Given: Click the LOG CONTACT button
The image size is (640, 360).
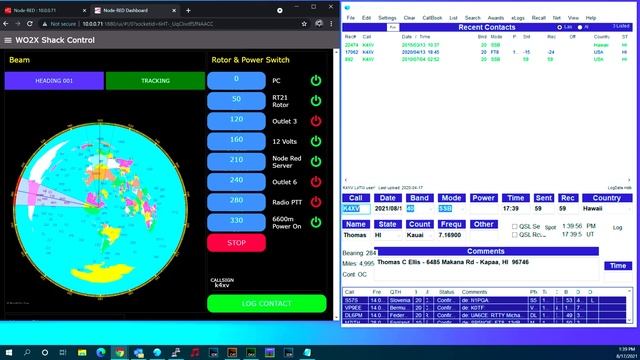Looking at the screenshot, I should pos(267,303).
